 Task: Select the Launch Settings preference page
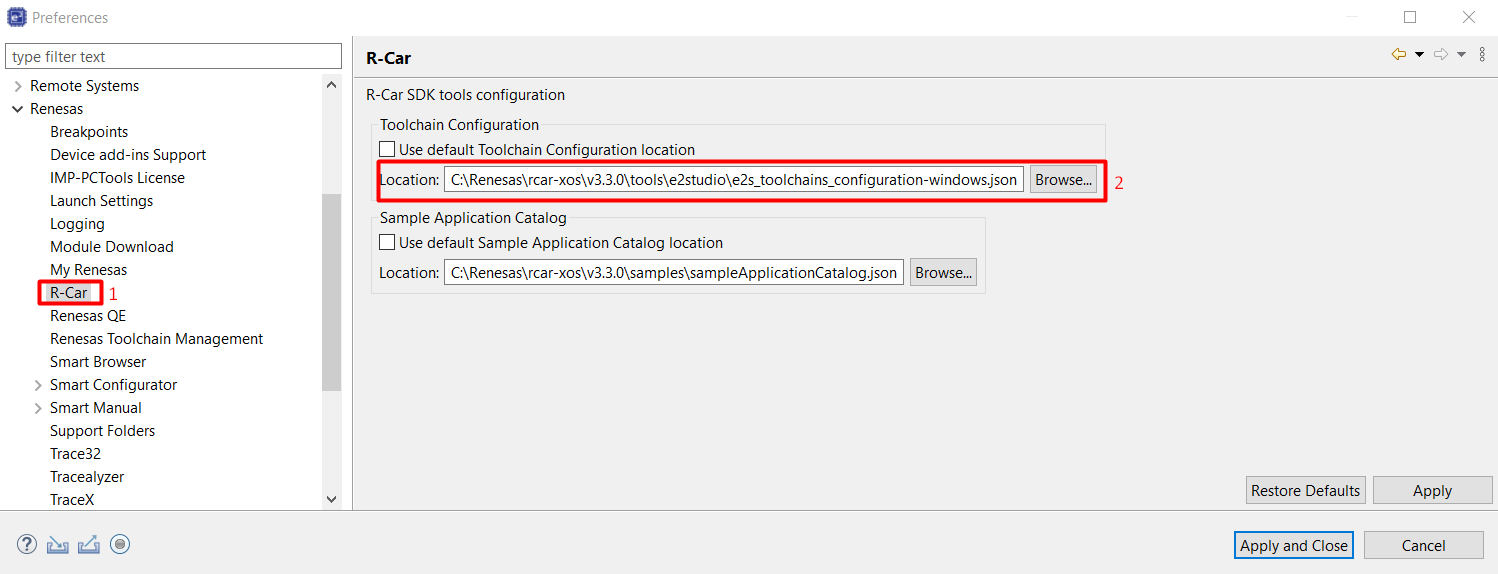101,201
